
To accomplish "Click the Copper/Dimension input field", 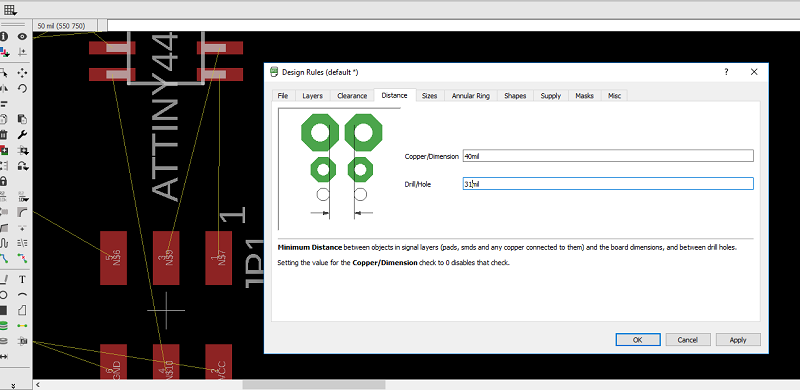I will tap(608, 156).
